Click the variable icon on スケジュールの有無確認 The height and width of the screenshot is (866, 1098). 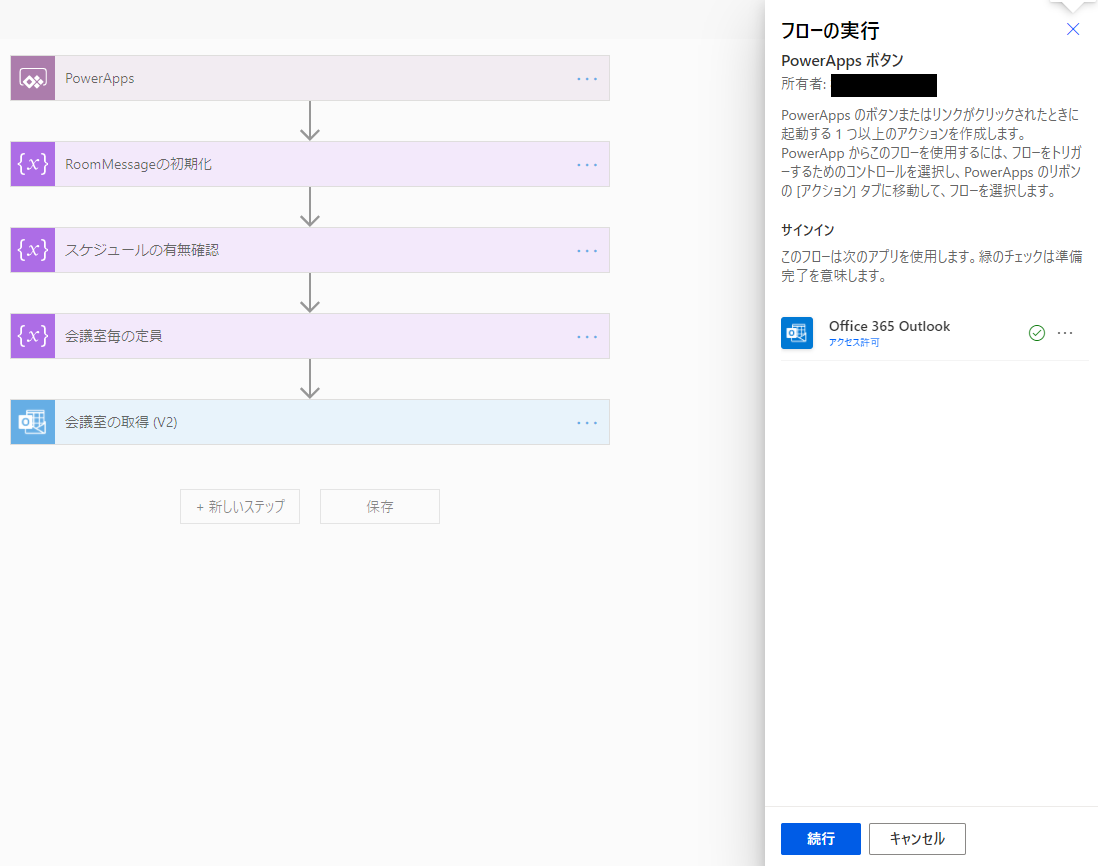tap(32, 250)
